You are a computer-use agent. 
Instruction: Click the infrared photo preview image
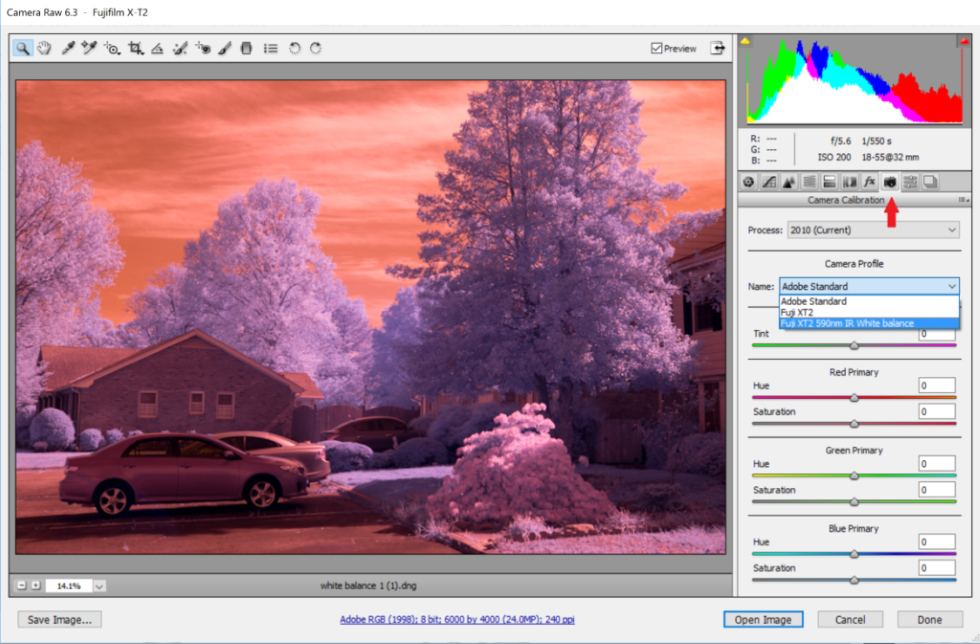click(371, 317)
